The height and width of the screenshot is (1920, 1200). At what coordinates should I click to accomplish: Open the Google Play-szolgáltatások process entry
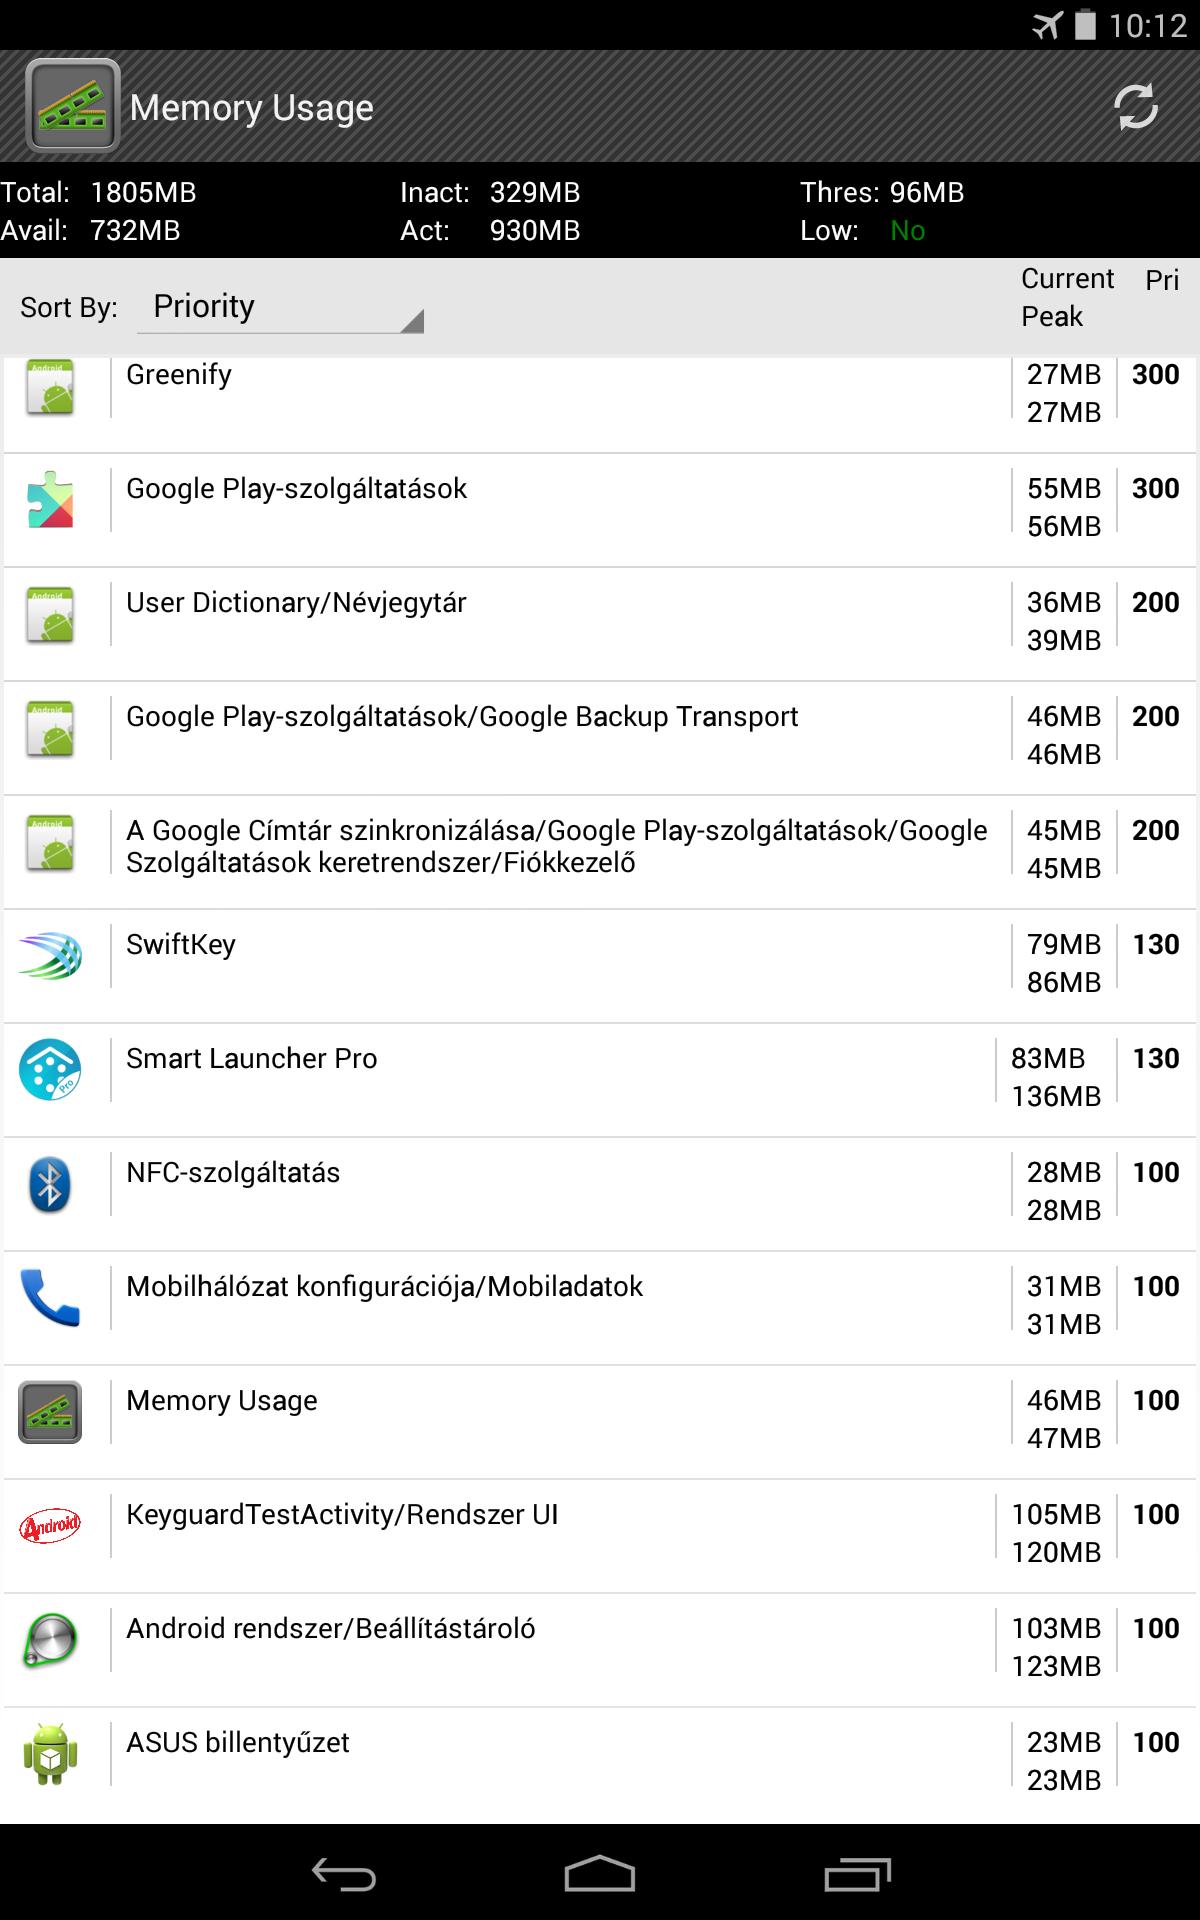tap(600, 510)
